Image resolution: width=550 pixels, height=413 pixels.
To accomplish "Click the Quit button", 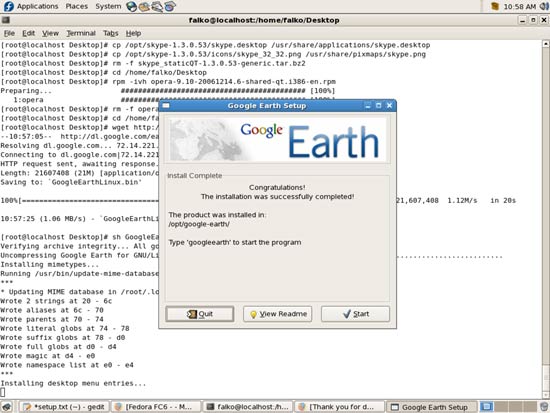I will pos(200,314).
